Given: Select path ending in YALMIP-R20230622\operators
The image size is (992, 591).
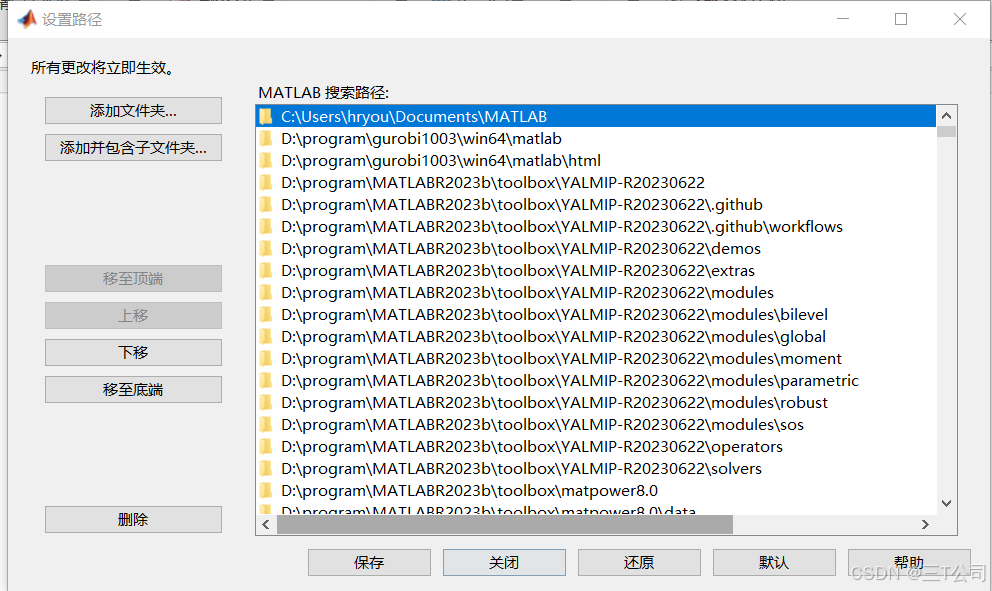Looking at the screenshot, I should pyautogui.click(x=596, y=447).
